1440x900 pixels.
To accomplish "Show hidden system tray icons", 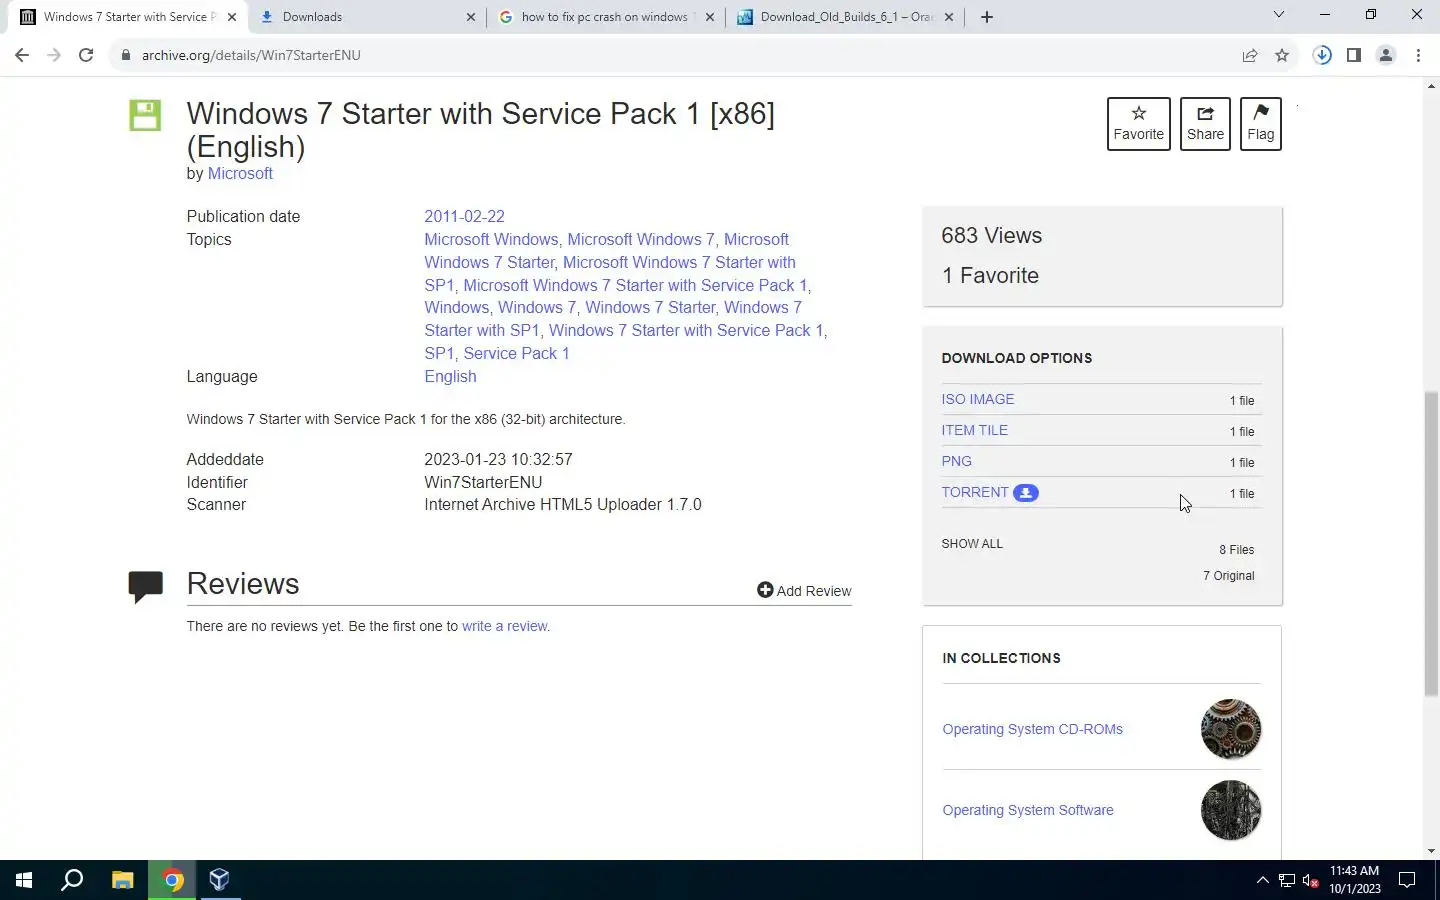I will [1262, 880].
